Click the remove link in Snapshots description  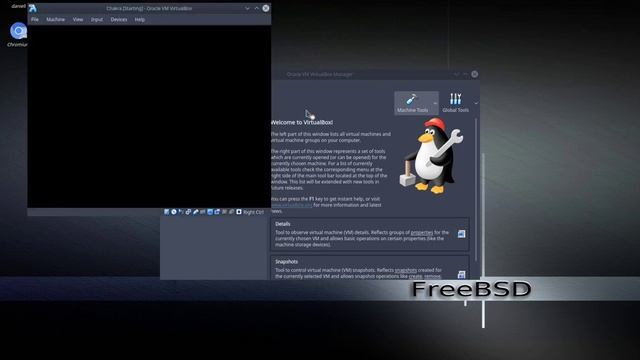(x=433, y=276)
